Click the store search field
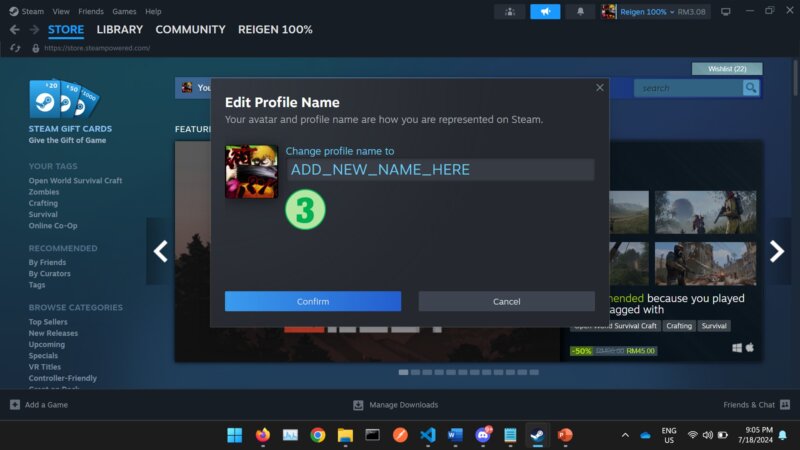Viewport: 800px width, 450px height. coord(688,88)
